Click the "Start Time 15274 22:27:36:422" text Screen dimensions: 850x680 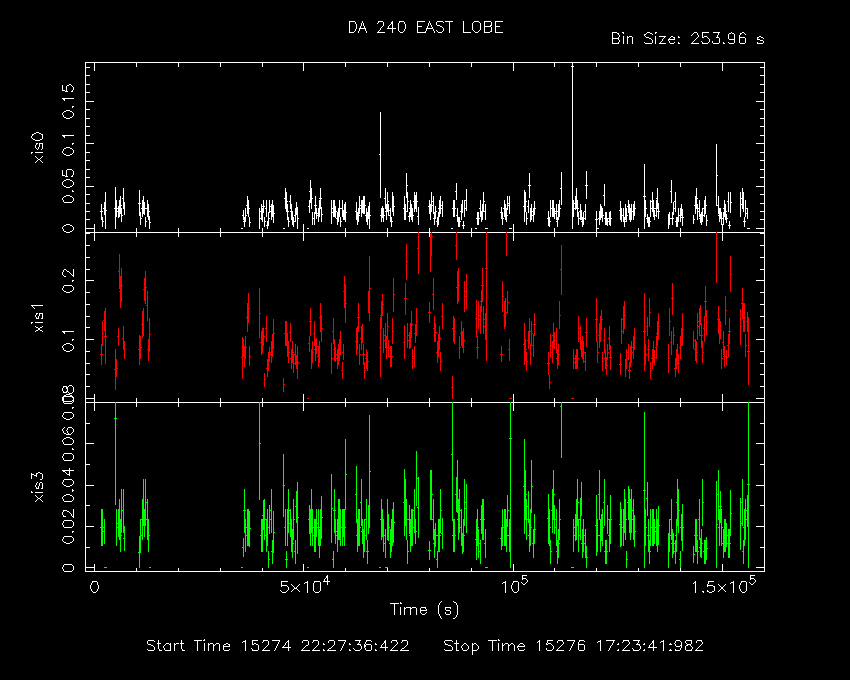(278, 646)
